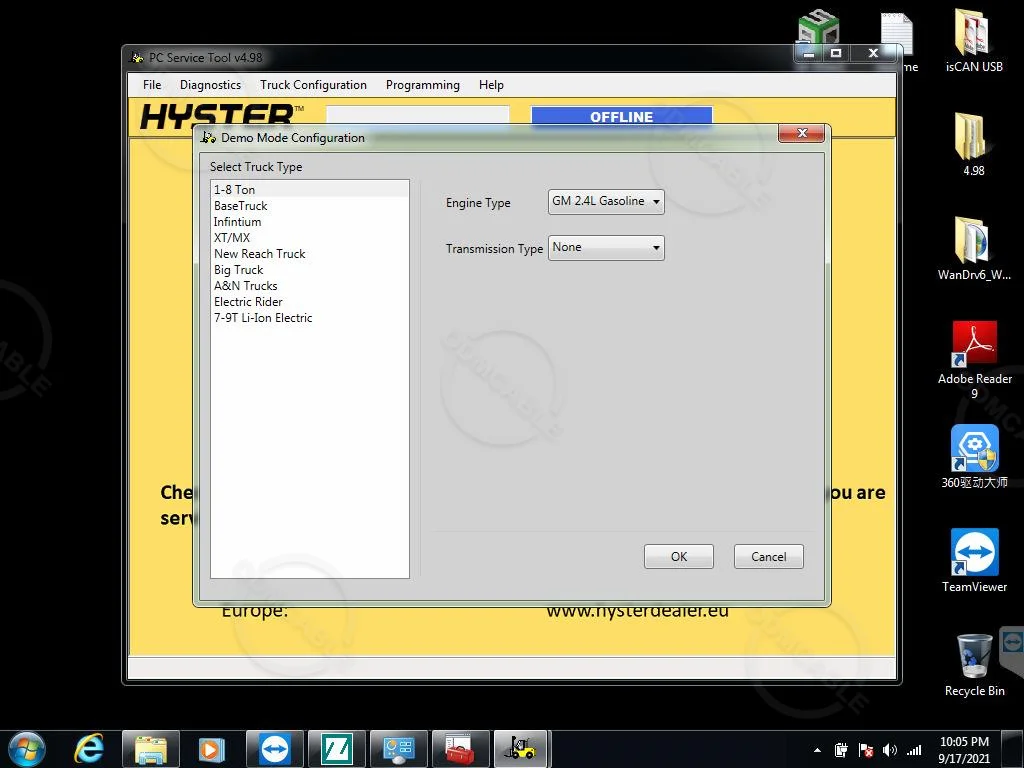
Task: Open the File menu
Action: [x=152, y=85]
